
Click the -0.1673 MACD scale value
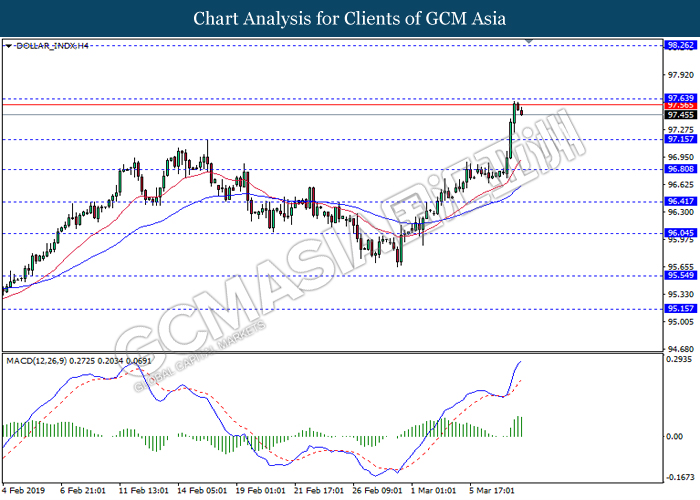pyautogui.click(x=680, y=477)
